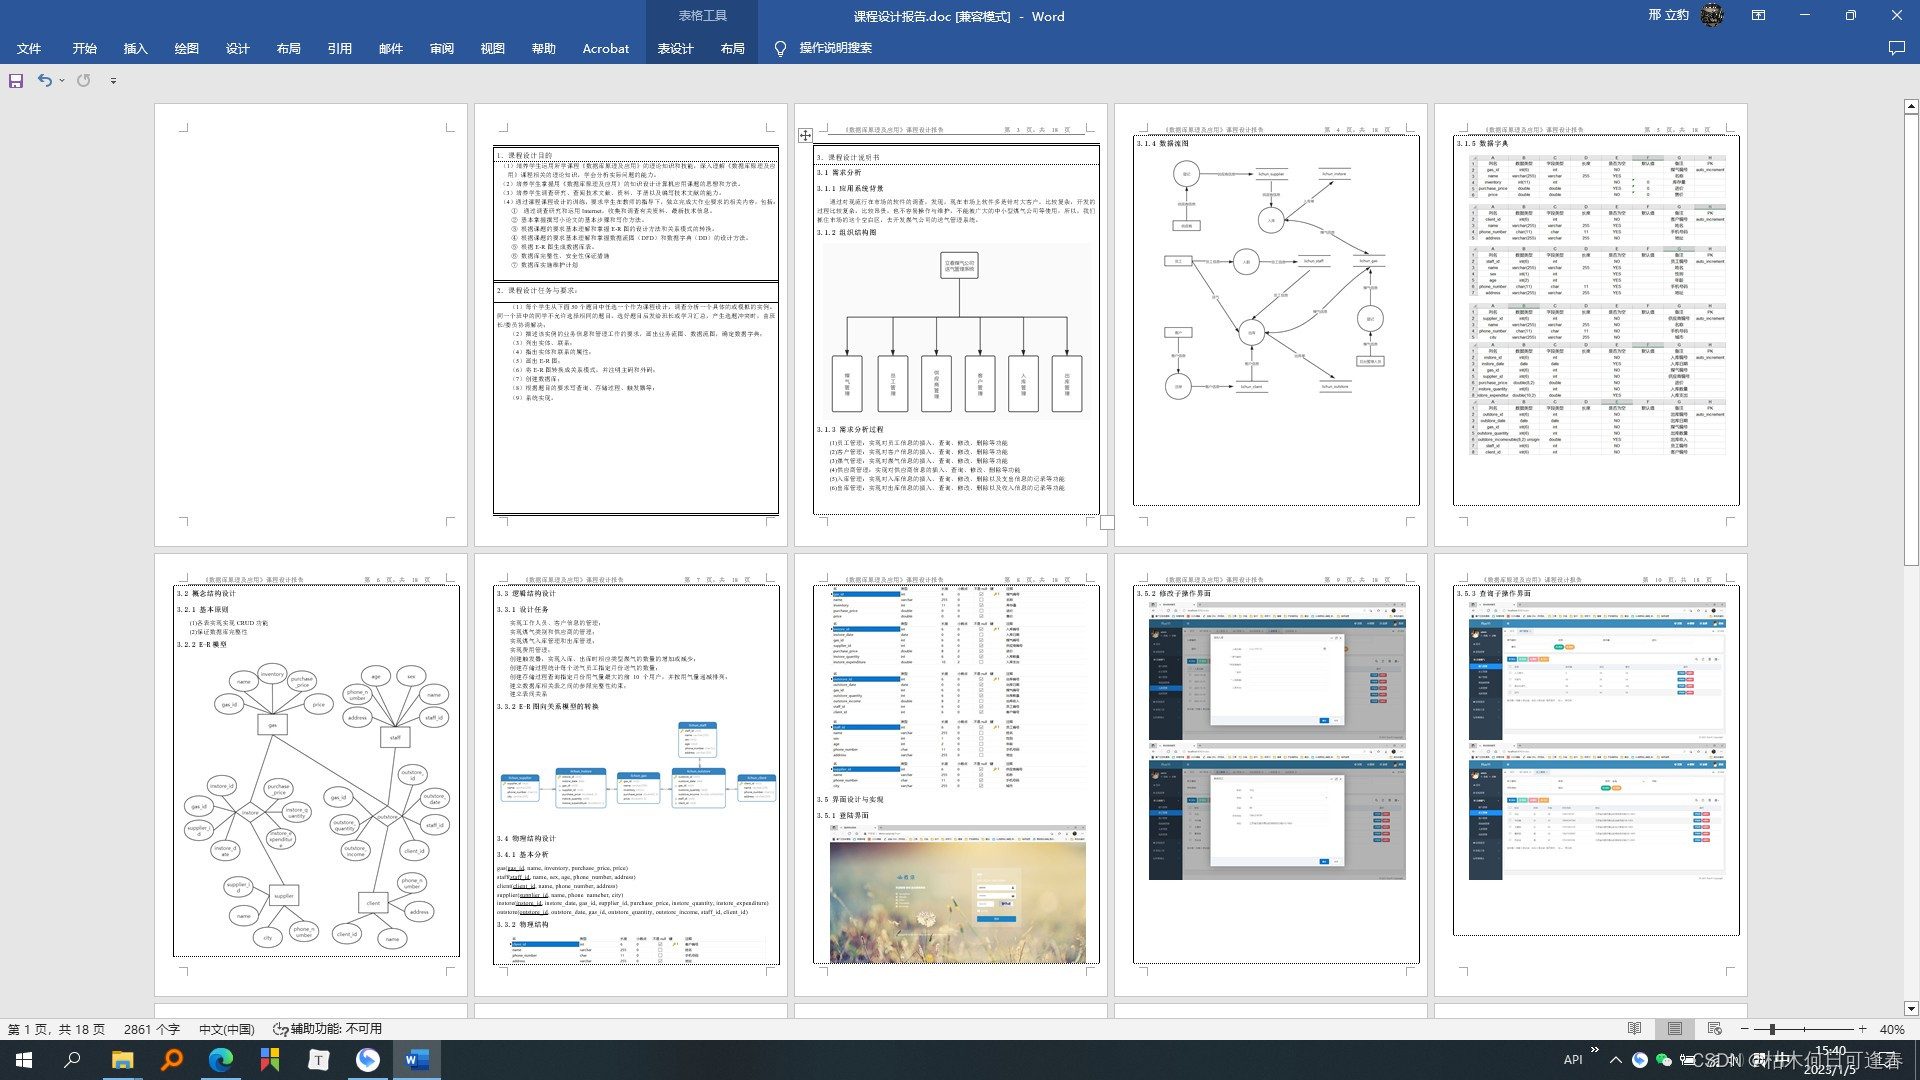Open the 表设计 ribbon tab
Screen dimensions: 1920x1080
click(x=675, y=48)
